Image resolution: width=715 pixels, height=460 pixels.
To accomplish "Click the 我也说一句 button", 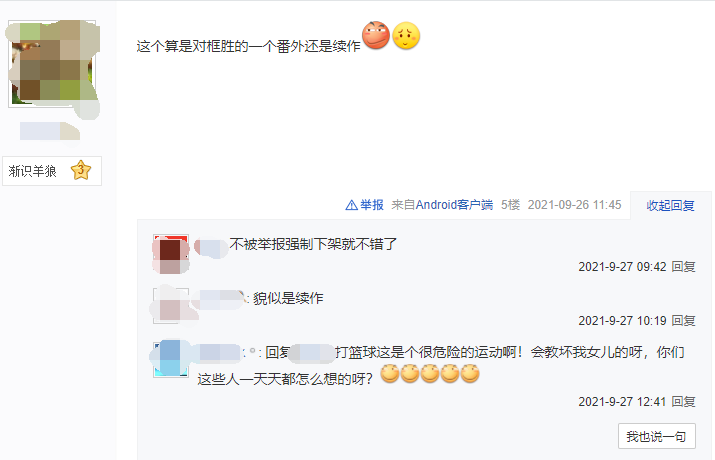I will pyautogui.click(x=657, y=436).
